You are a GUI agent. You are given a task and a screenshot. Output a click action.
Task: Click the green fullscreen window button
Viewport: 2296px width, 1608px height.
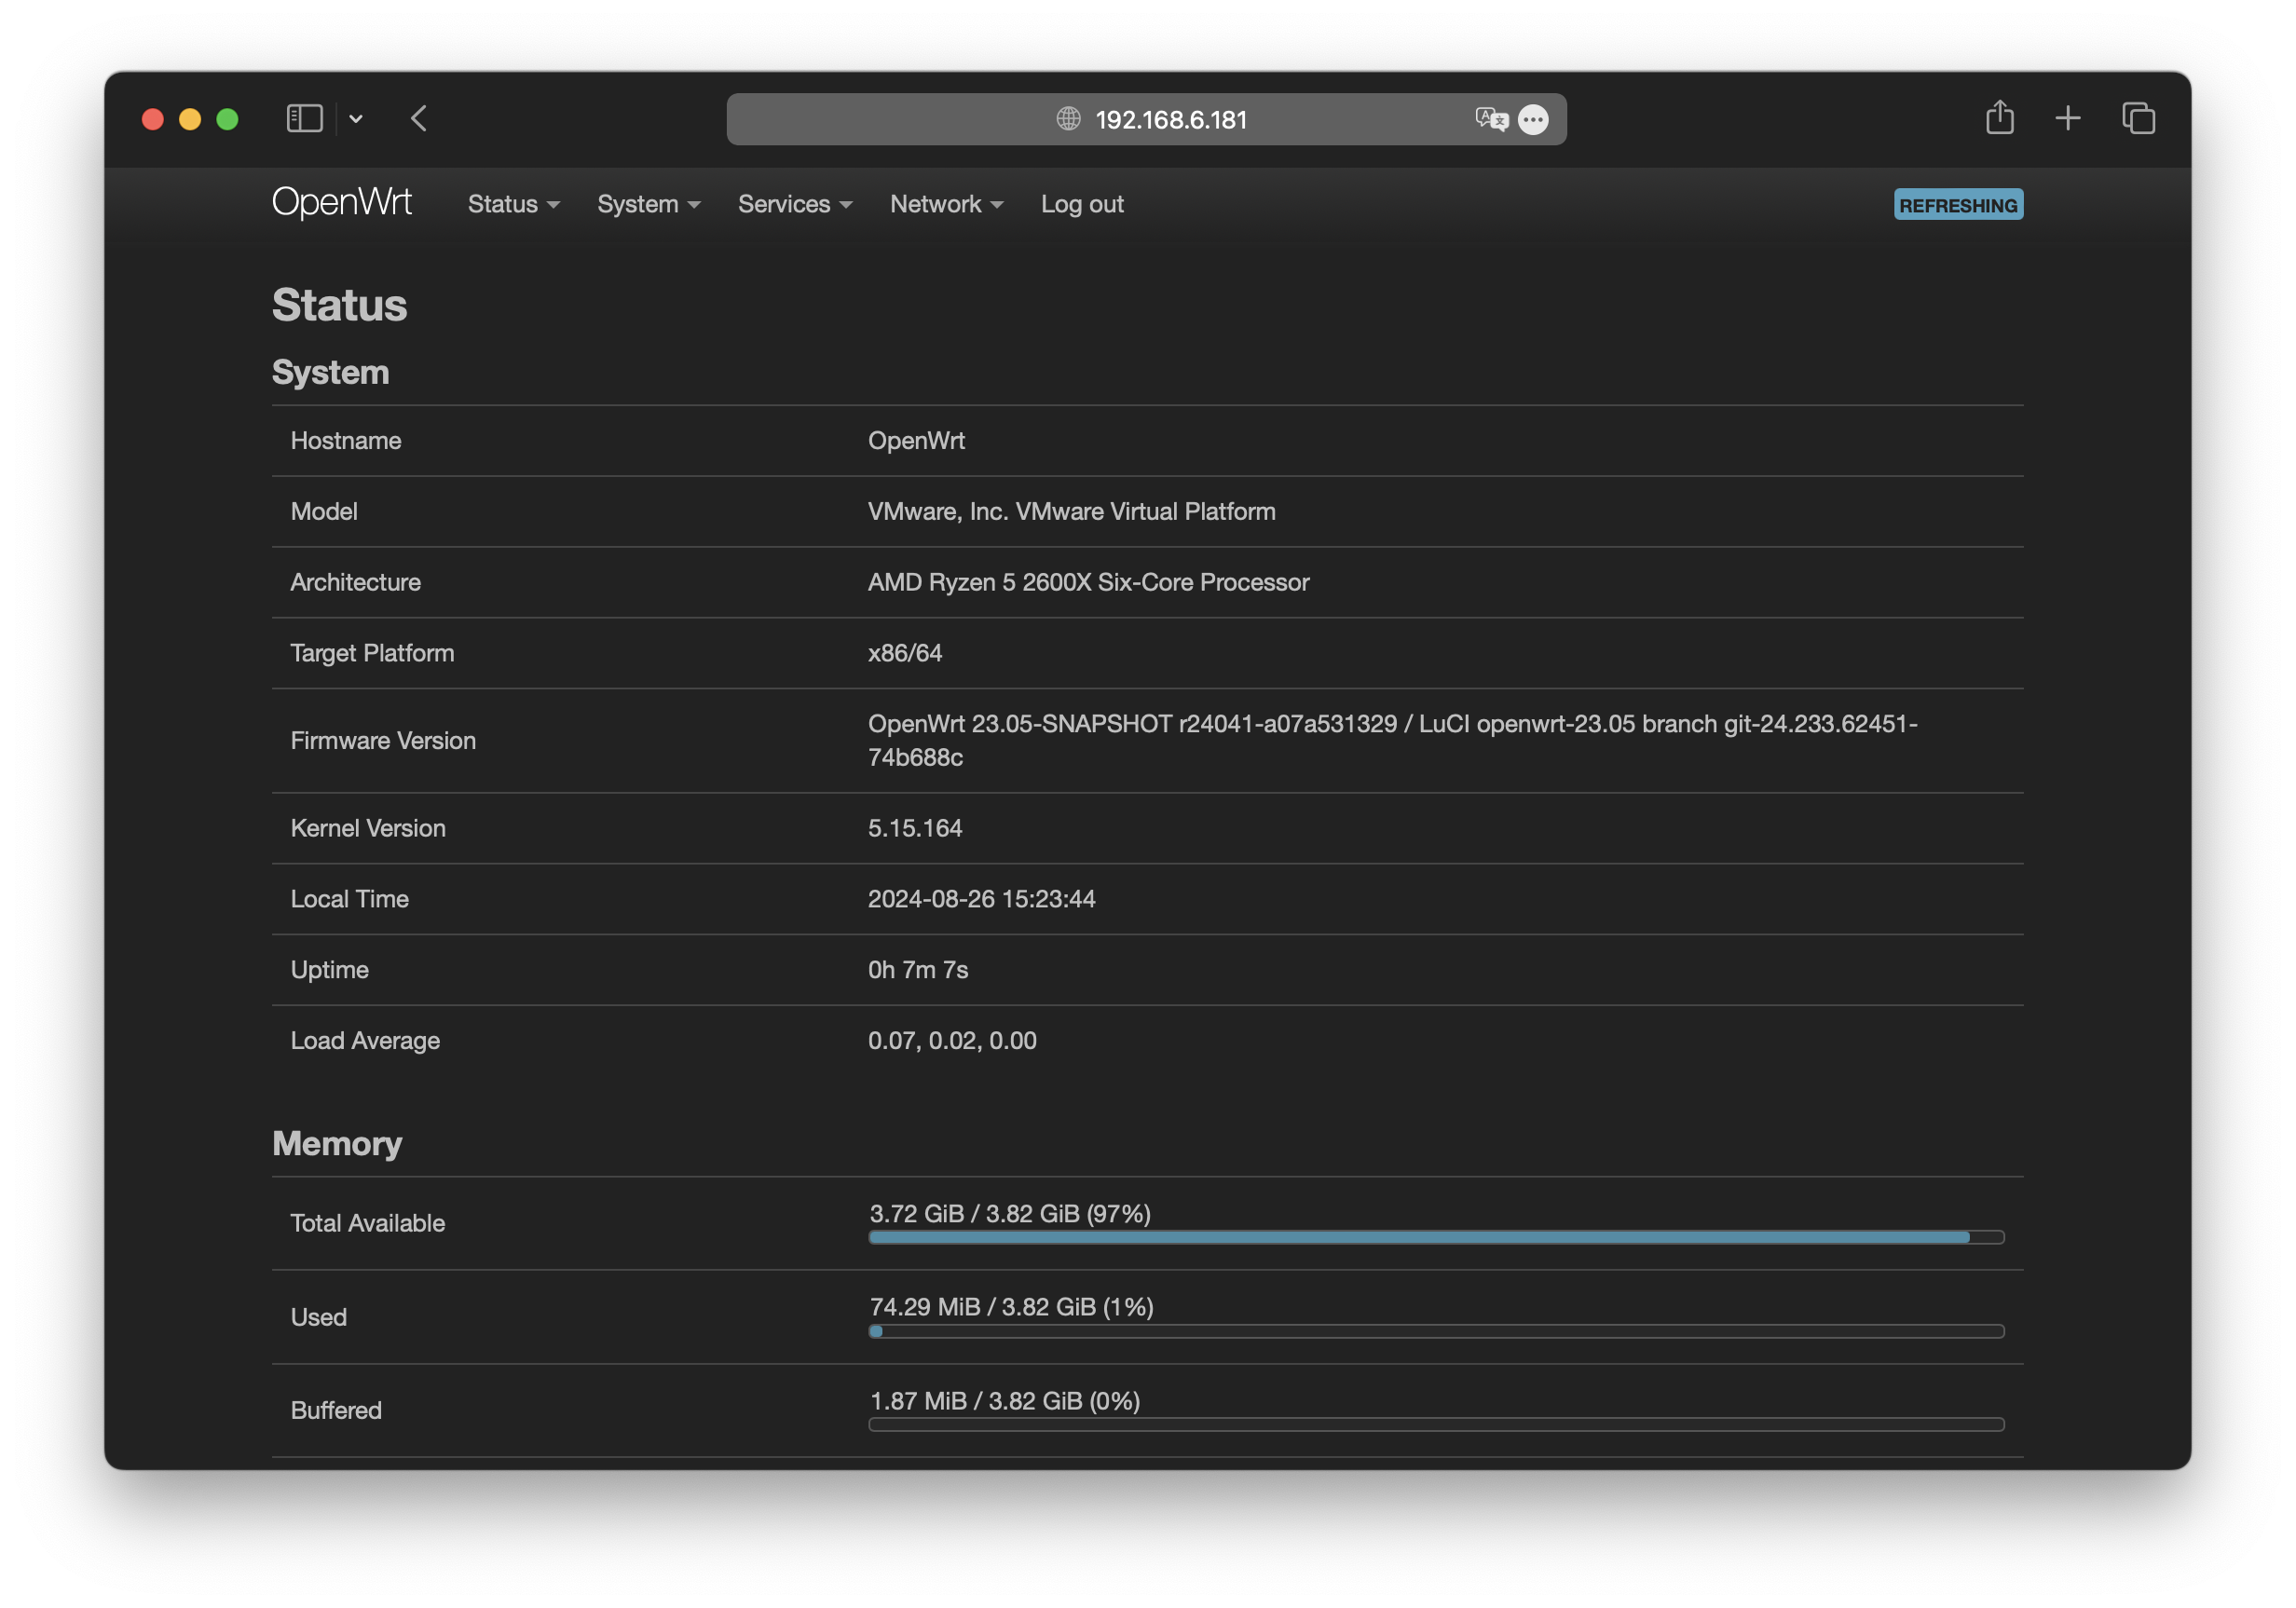point(227,119)
